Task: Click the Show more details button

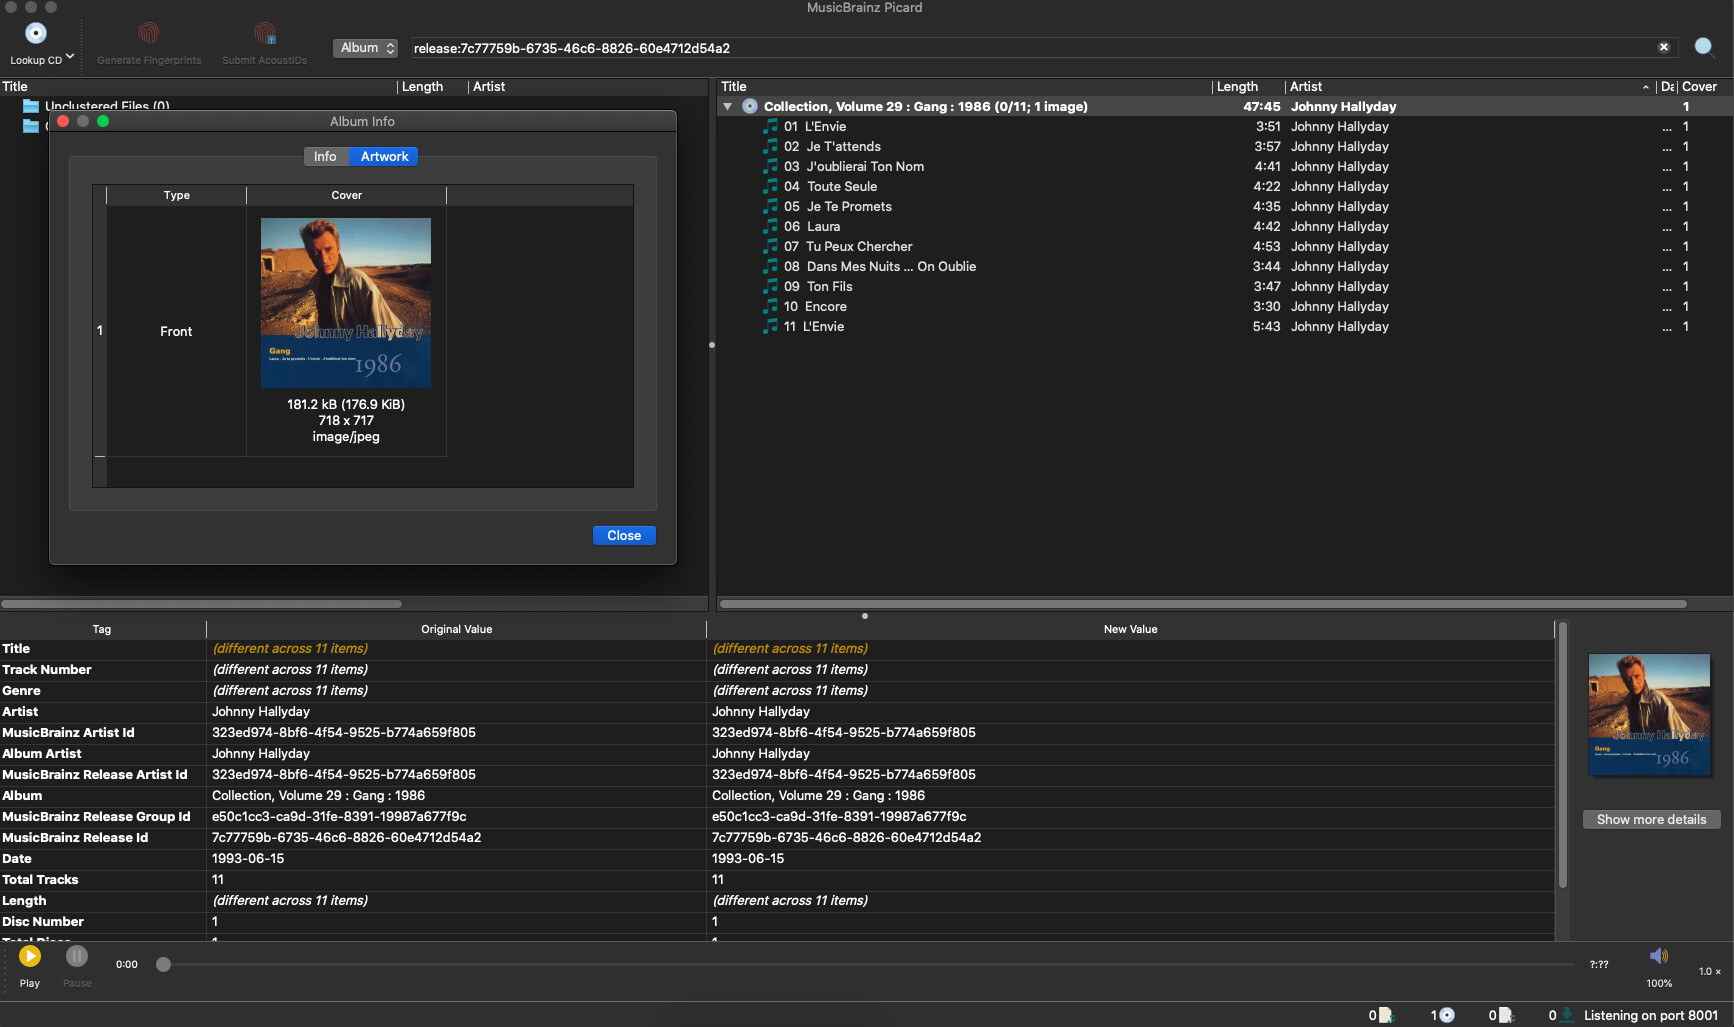Action: point(1652,820)
